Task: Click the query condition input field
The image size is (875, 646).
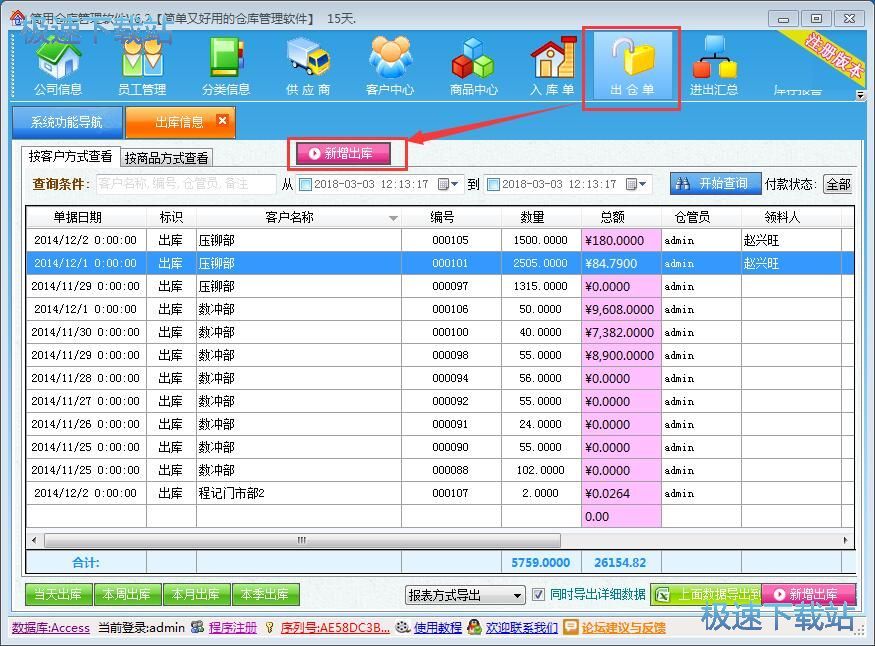Action: pyautogui.click(x=186, y=184)
